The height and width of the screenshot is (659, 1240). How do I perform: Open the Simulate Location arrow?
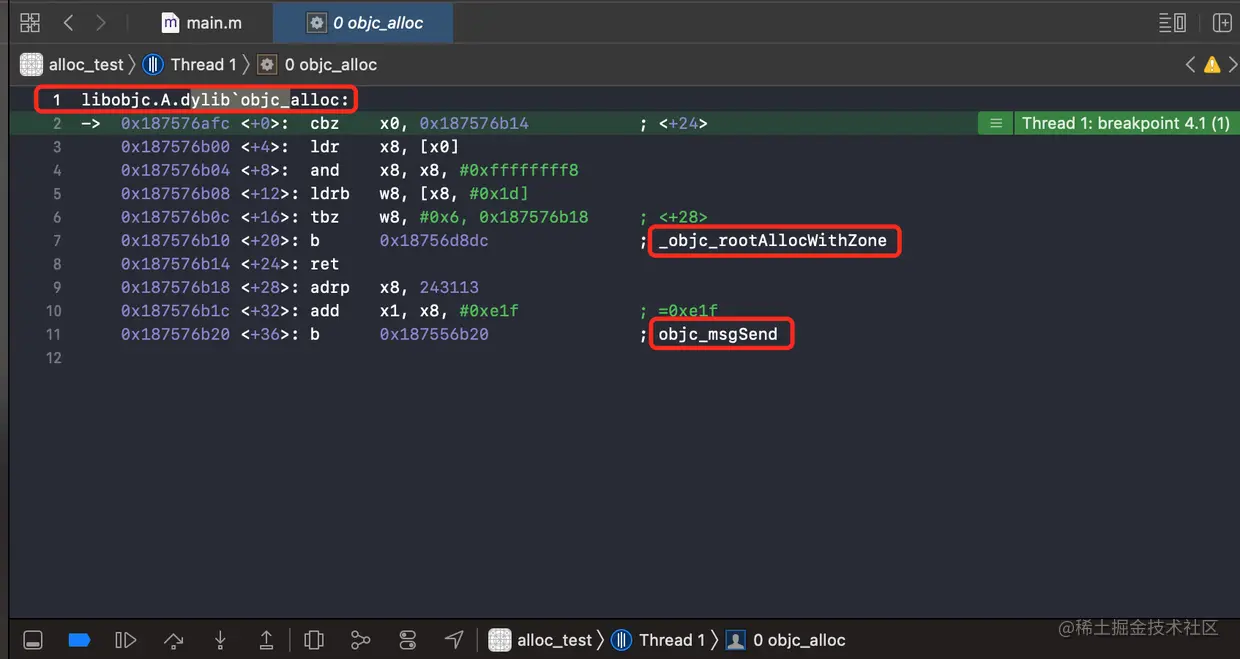pos(454,640)
